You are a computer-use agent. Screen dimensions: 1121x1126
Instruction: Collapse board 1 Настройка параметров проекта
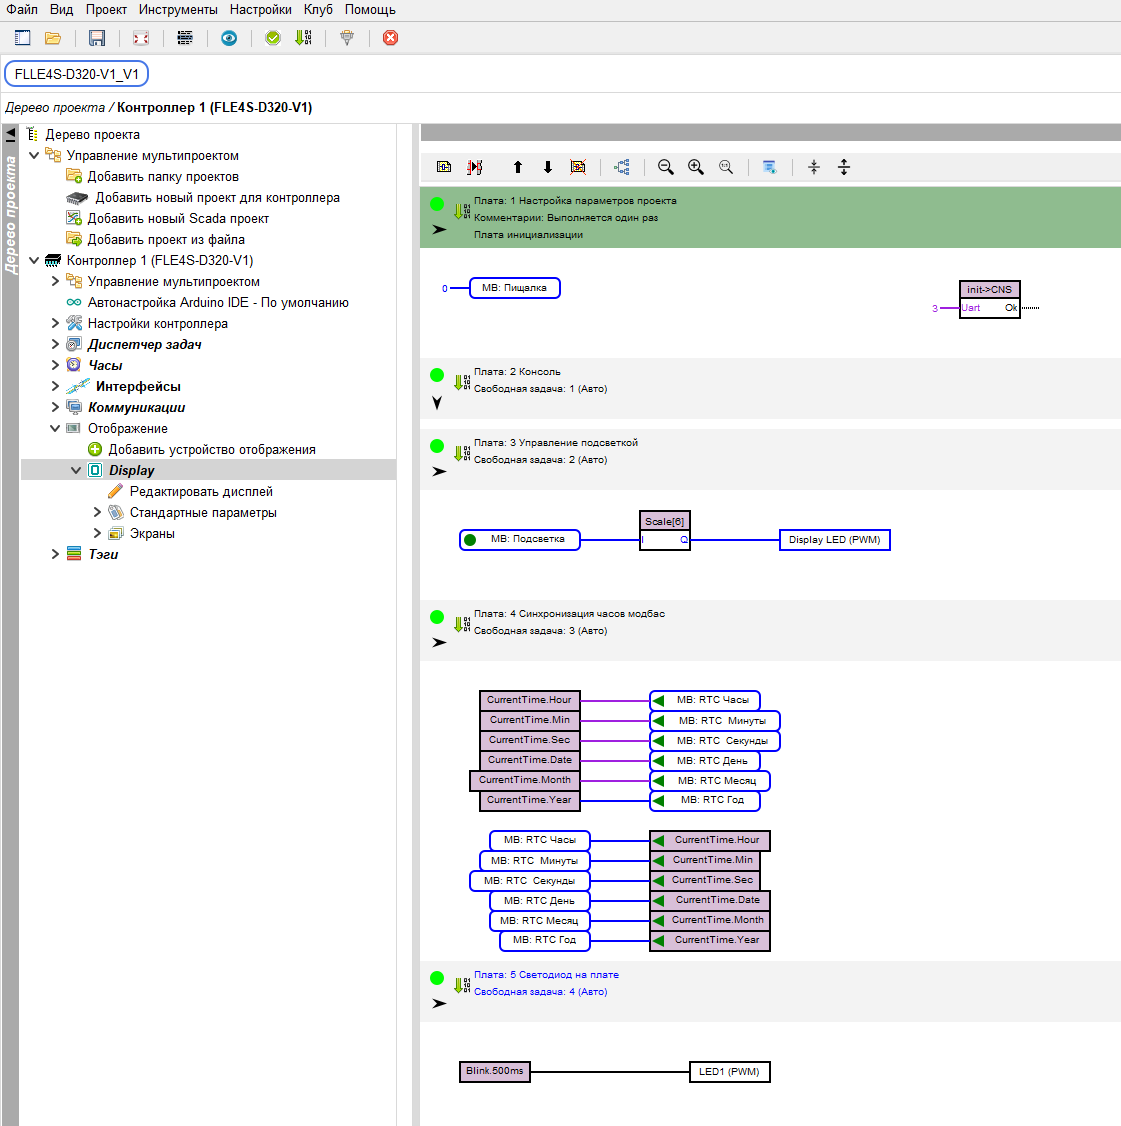pyautogui.click(x=439, y=230)
